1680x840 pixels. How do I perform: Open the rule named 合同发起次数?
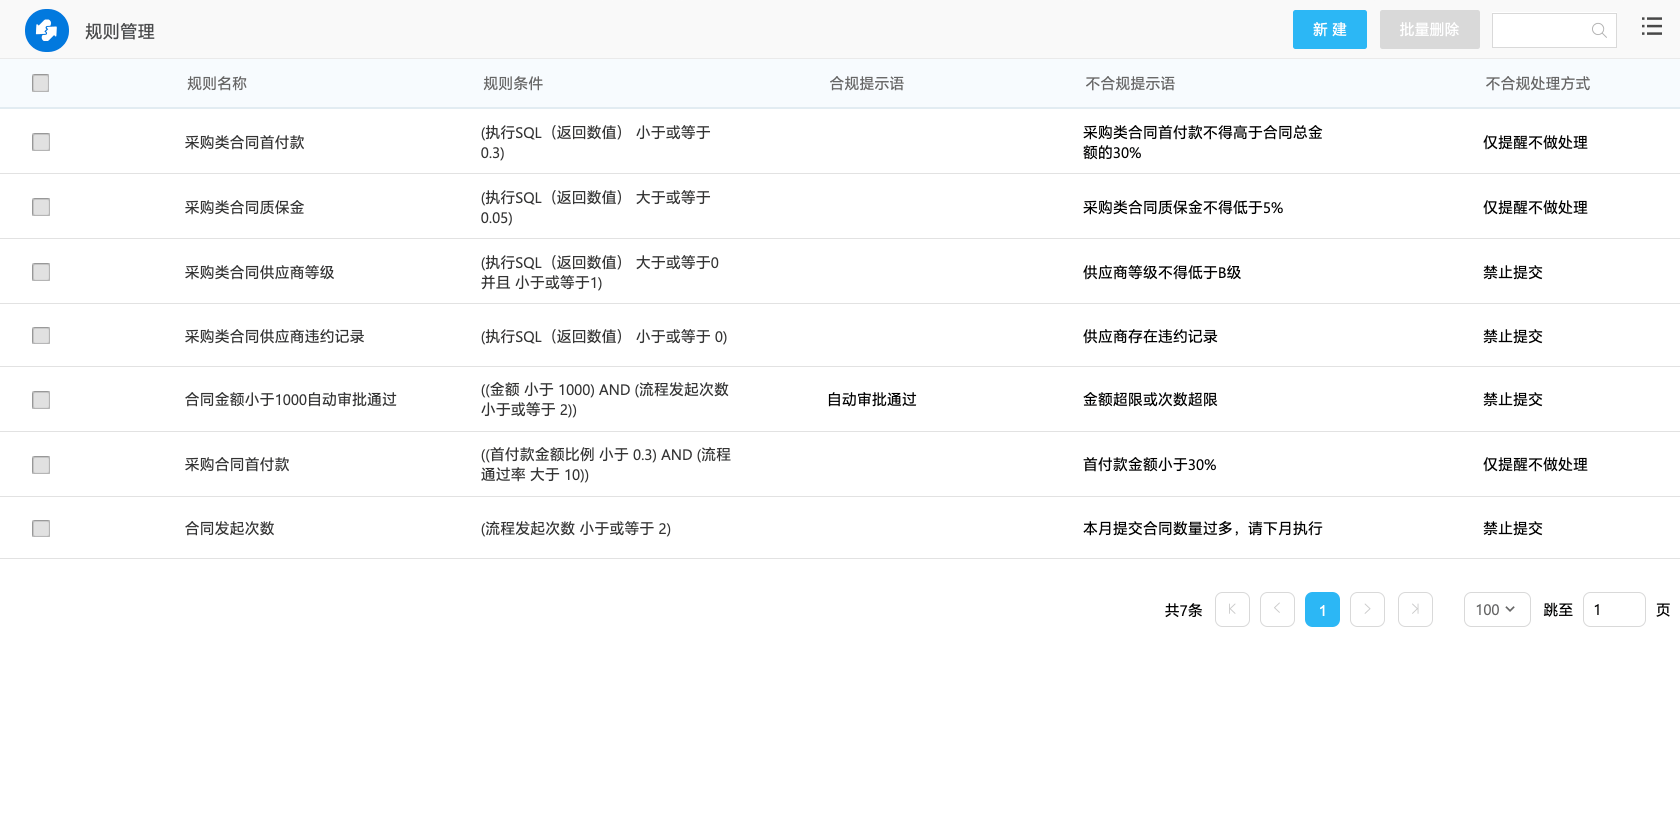pyautogui.click(x=230, y=529)
